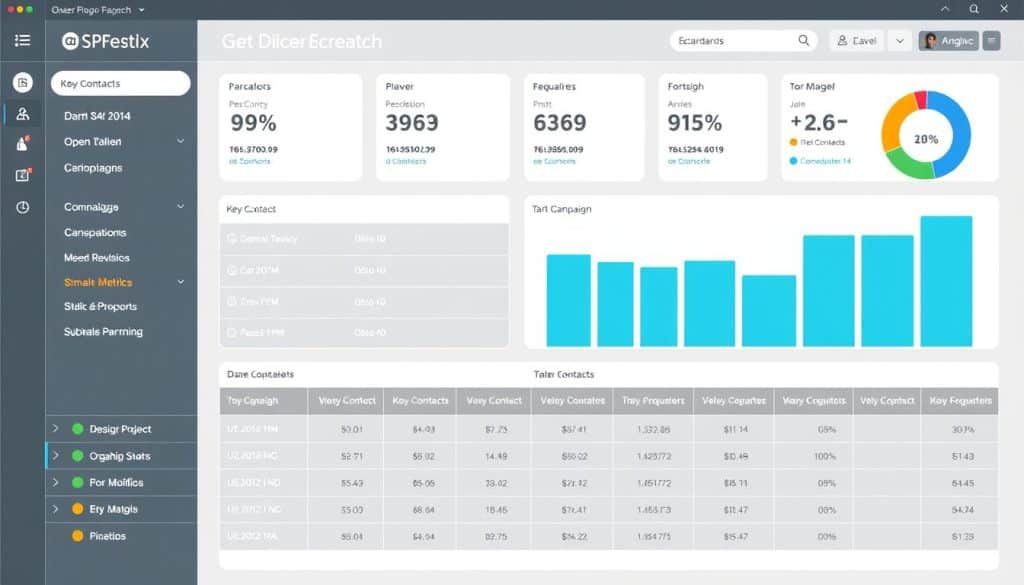Open dropdown arrow next to Cavel
The height and width of the screenshot is (585, 1024).
point(900,40)
